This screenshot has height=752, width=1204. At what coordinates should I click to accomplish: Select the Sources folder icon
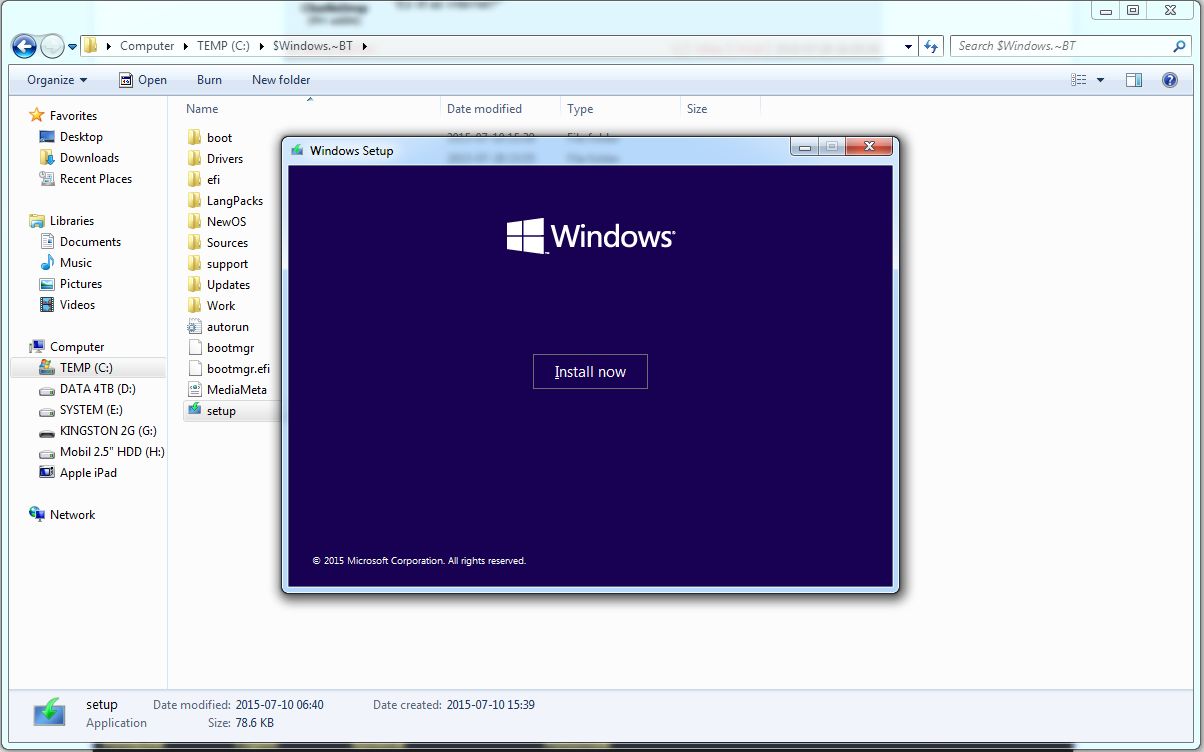point(195,243)
